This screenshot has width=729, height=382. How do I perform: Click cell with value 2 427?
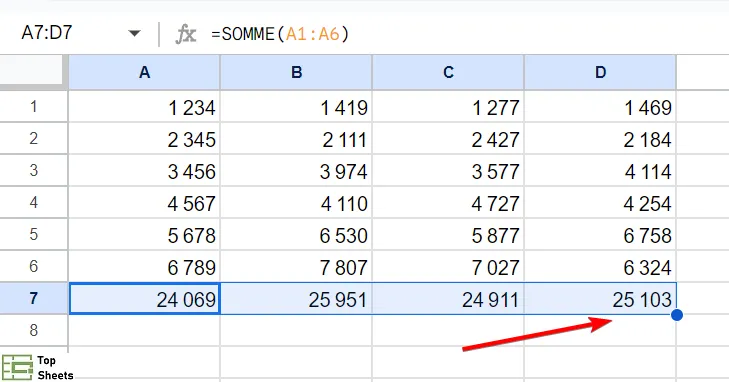(x=448, y=138)
